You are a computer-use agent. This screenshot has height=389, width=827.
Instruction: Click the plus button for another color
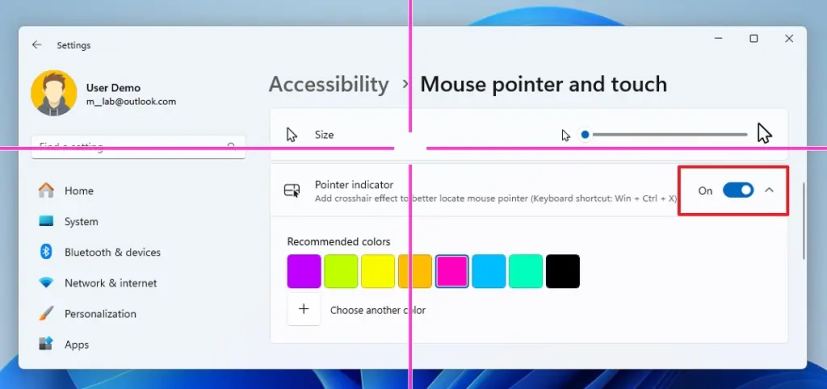point(304,309)
